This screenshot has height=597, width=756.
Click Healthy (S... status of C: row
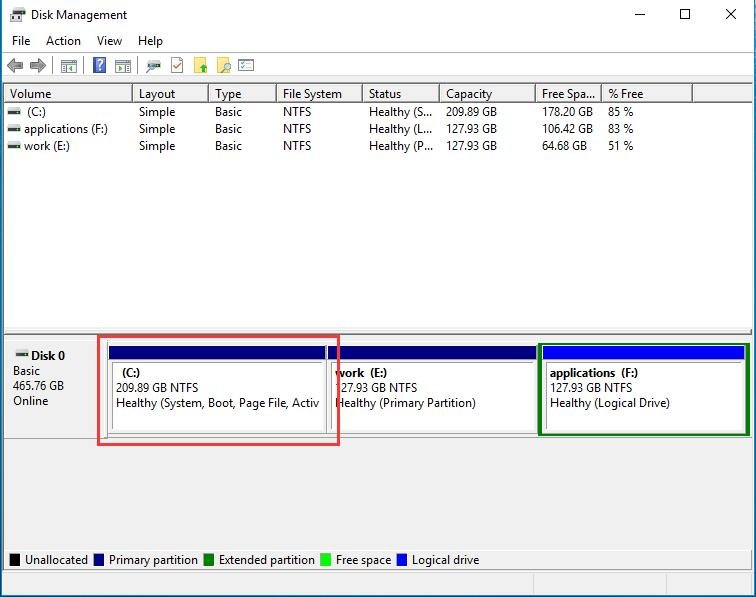point(401,112)
